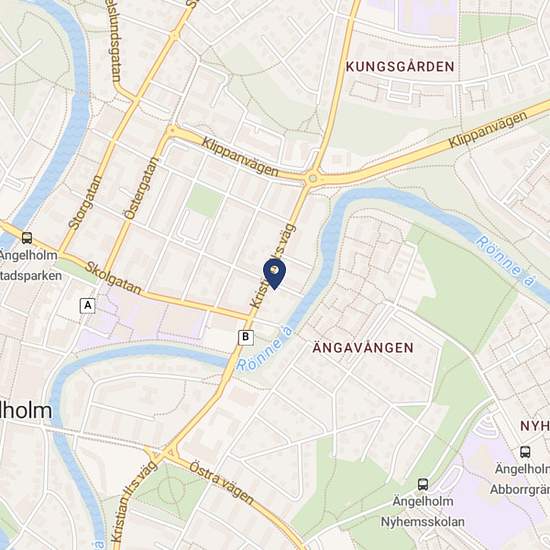
Task: Select the bus stop marker B
Action: coord(246,337)
